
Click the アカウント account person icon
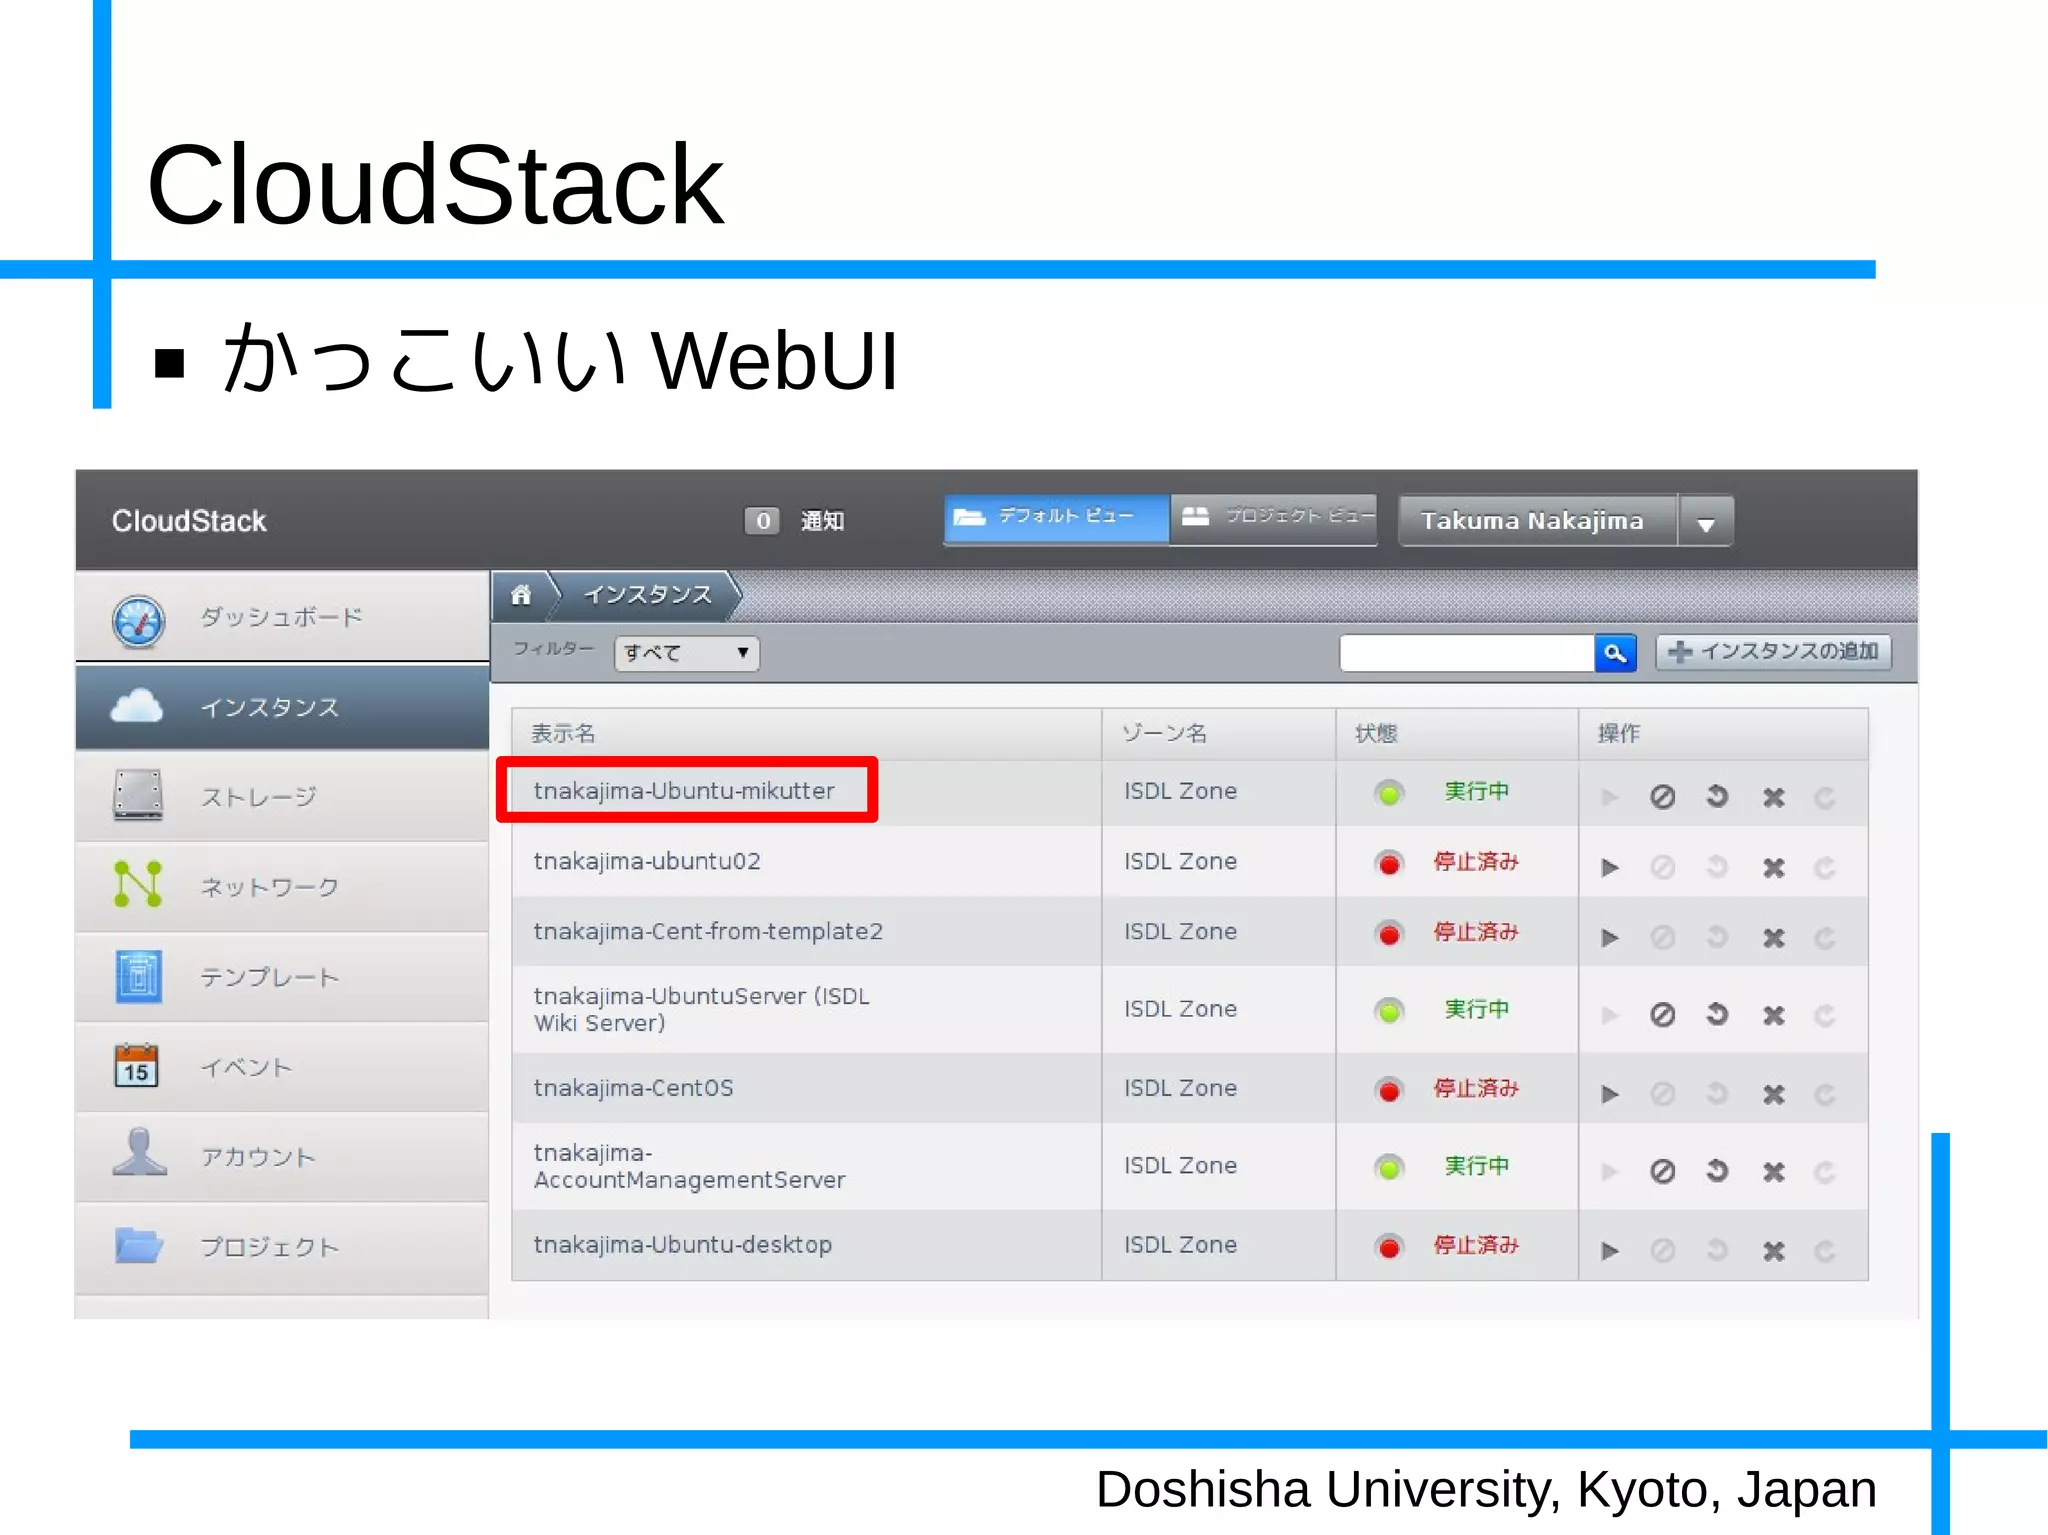[139, 1153]
